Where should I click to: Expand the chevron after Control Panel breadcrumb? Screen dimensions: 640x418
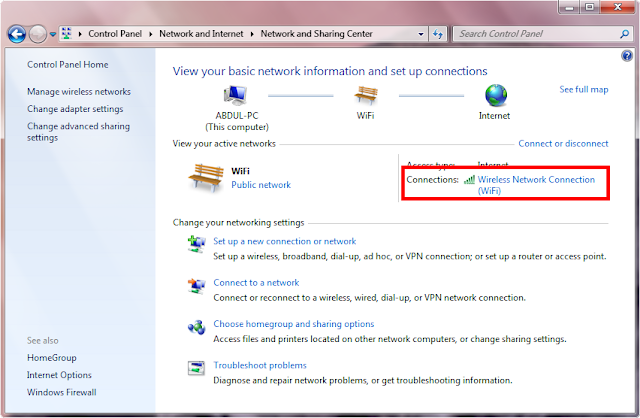pyautogui.click(x=151, y=34)
